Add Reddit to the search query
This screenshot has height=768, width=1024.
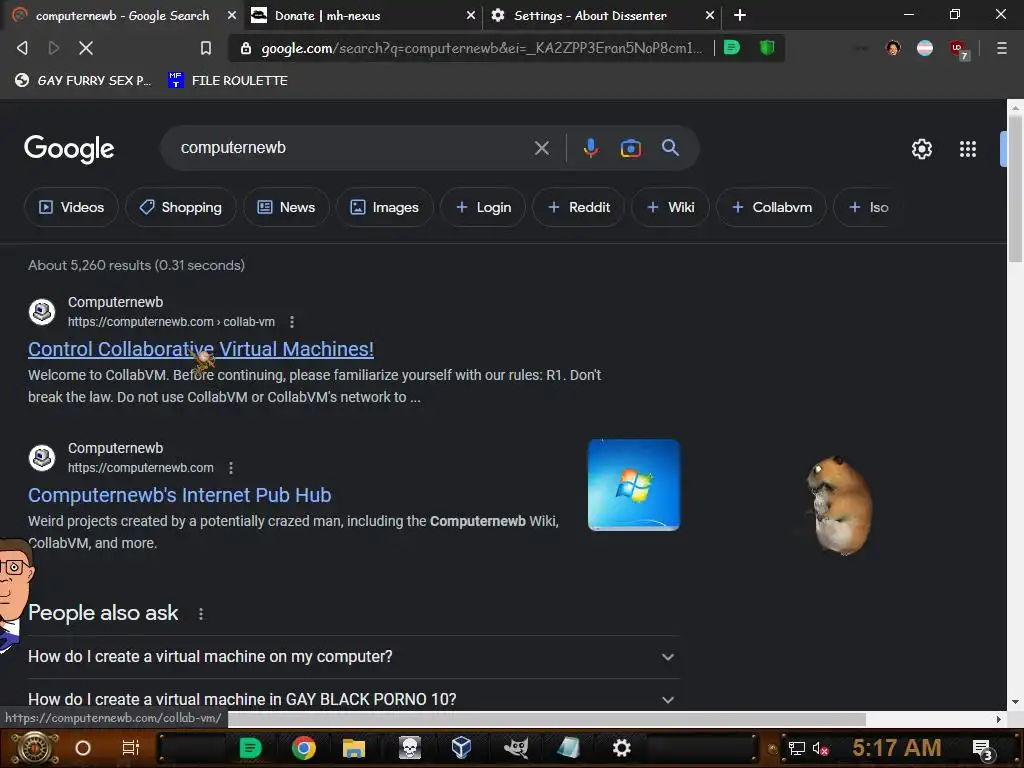click(579, 207)
